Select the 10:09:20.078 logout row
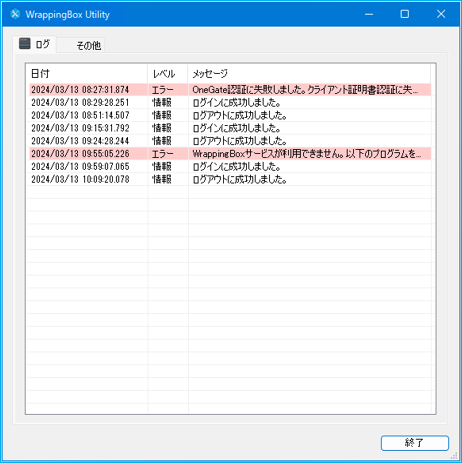462x463 pixels. (x=230, y=179)
